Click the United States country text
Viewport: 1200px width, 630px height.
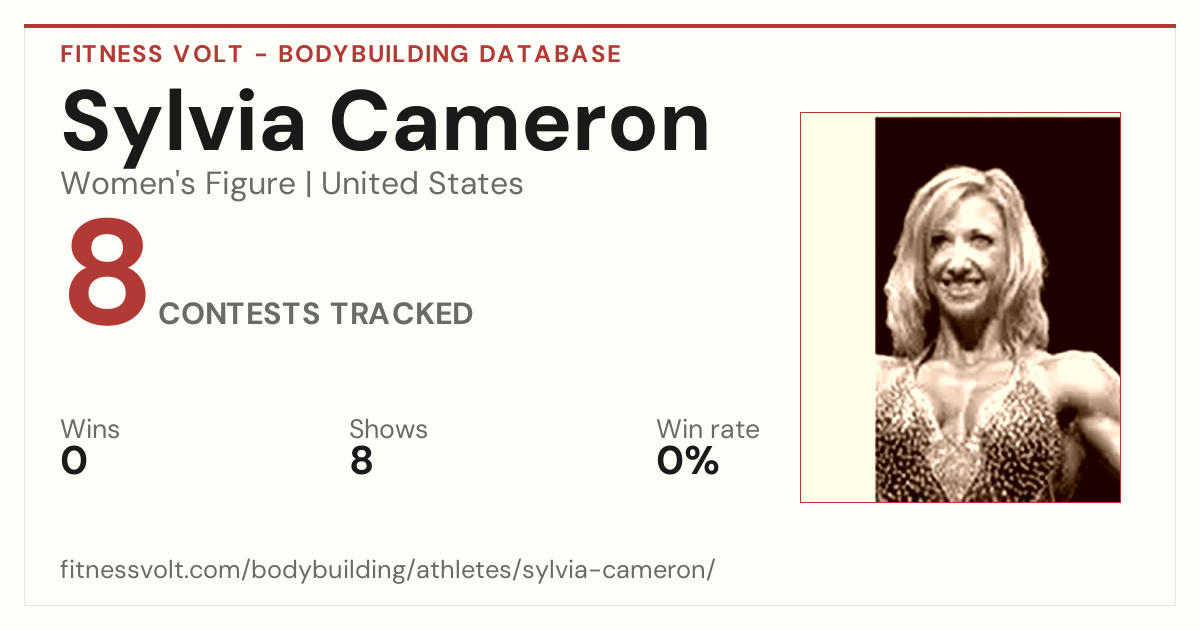pyautogui.click(x=422, y=184)
